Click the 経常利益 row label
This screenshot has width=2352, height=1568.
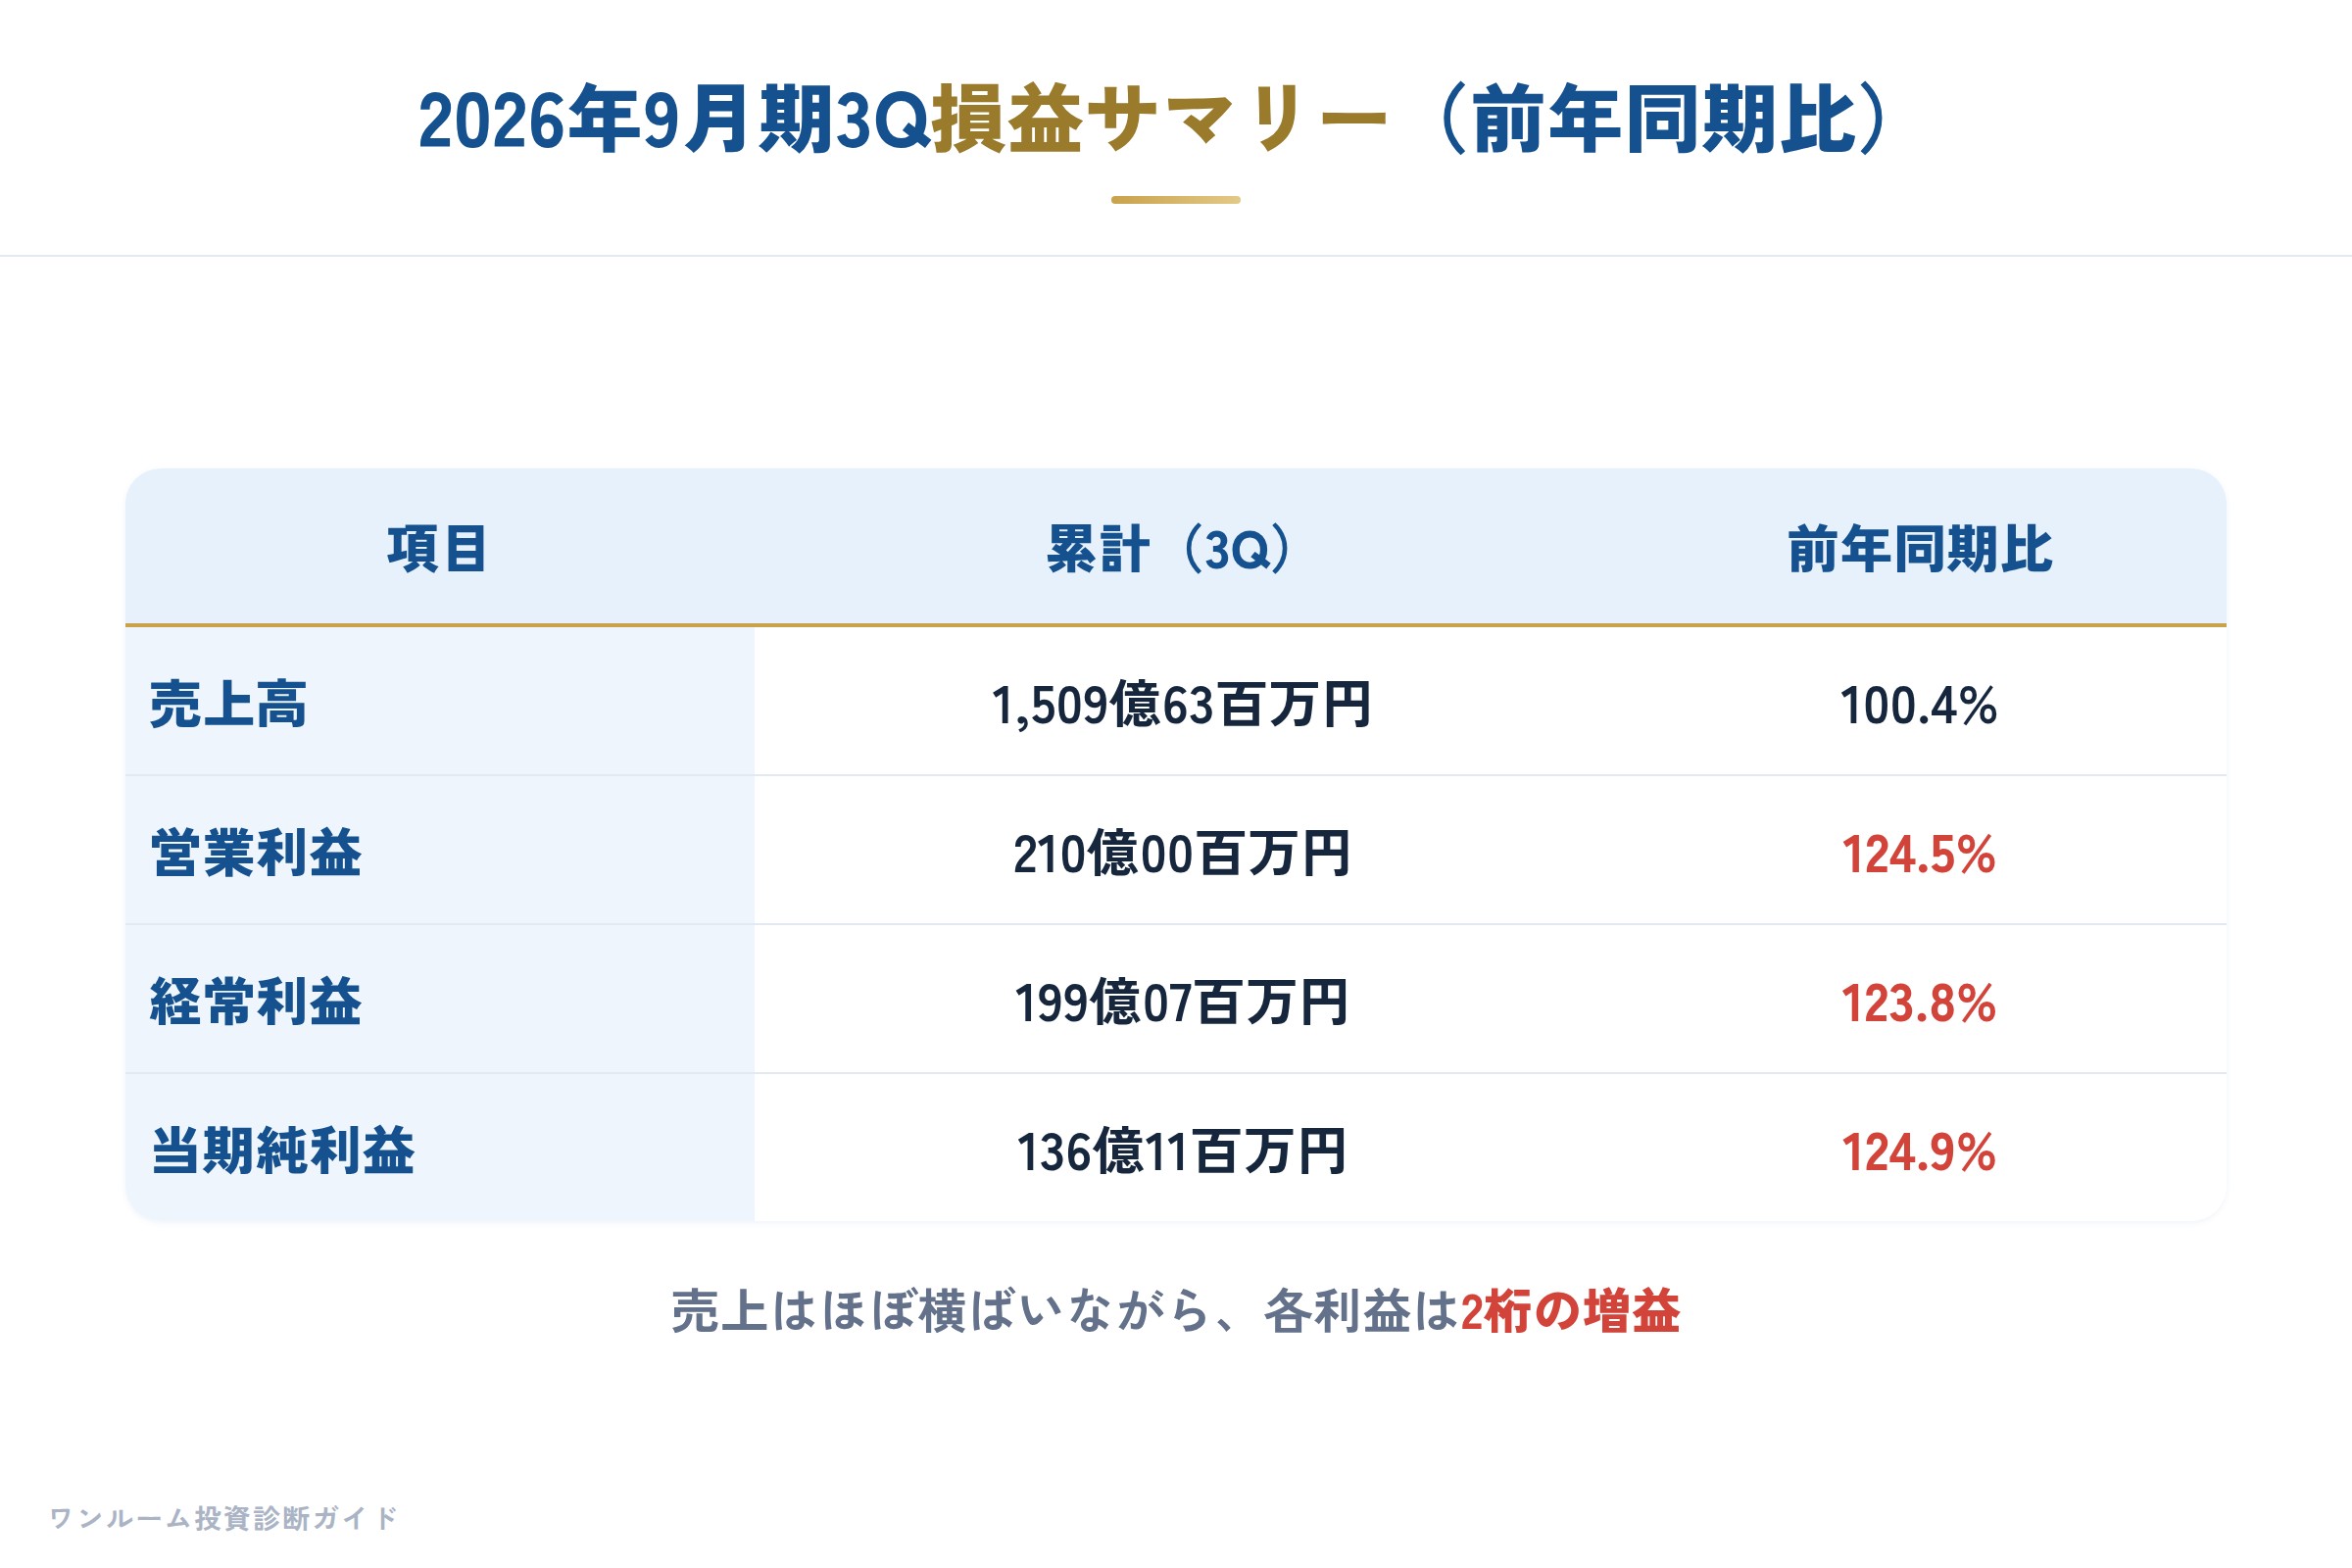(256, 1002)
